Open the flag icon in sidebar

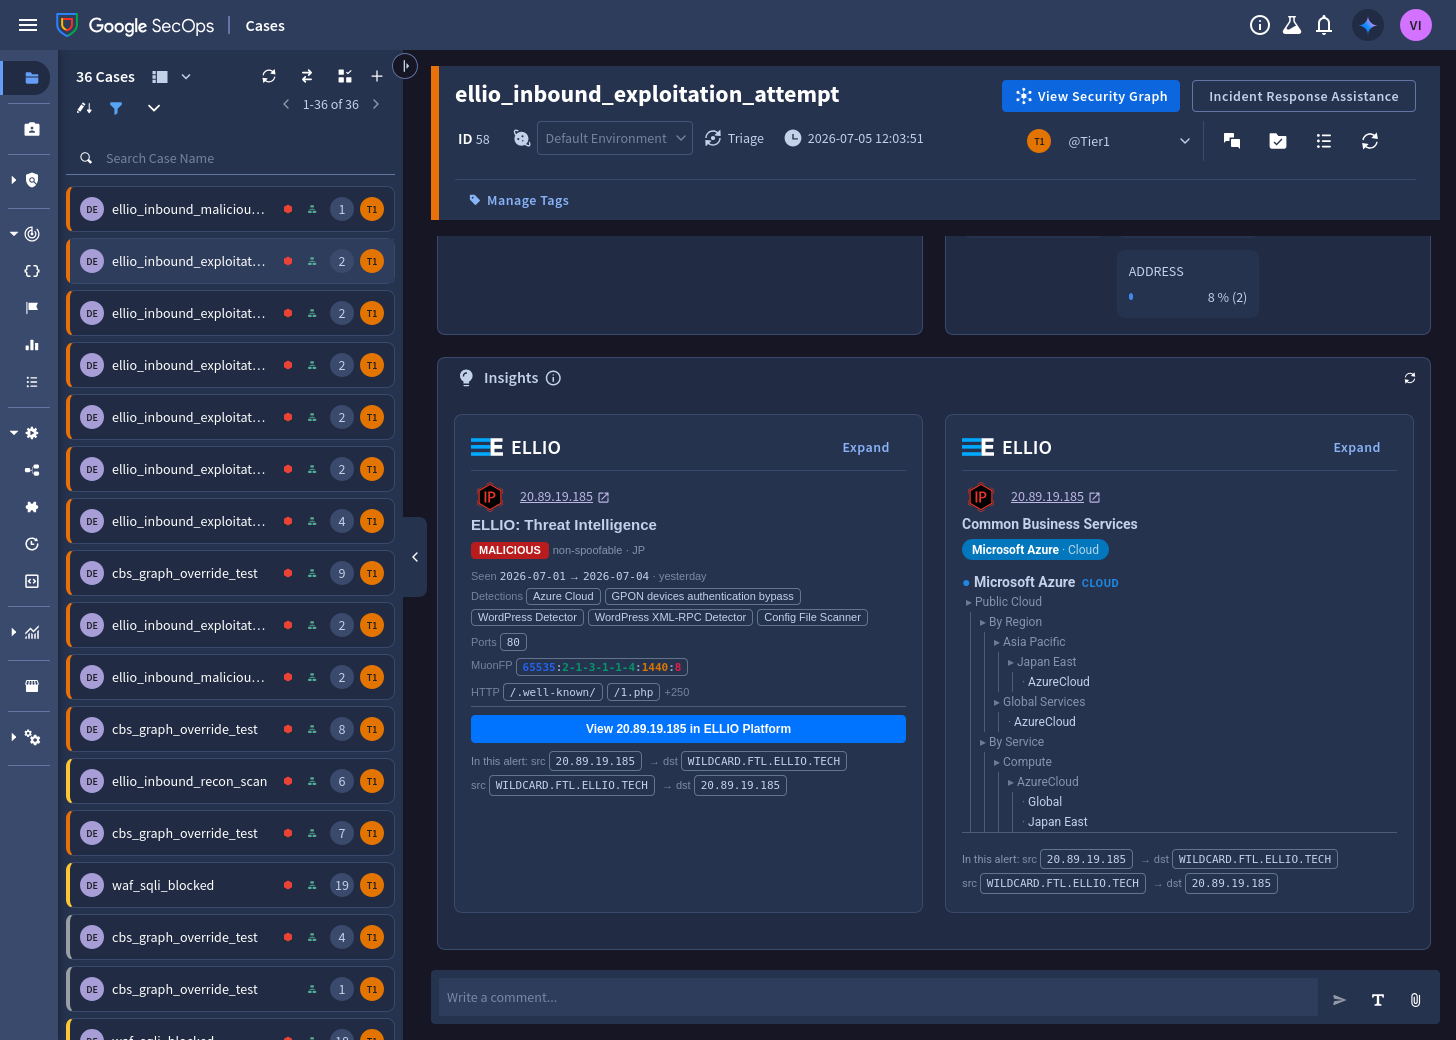point(31,308)
